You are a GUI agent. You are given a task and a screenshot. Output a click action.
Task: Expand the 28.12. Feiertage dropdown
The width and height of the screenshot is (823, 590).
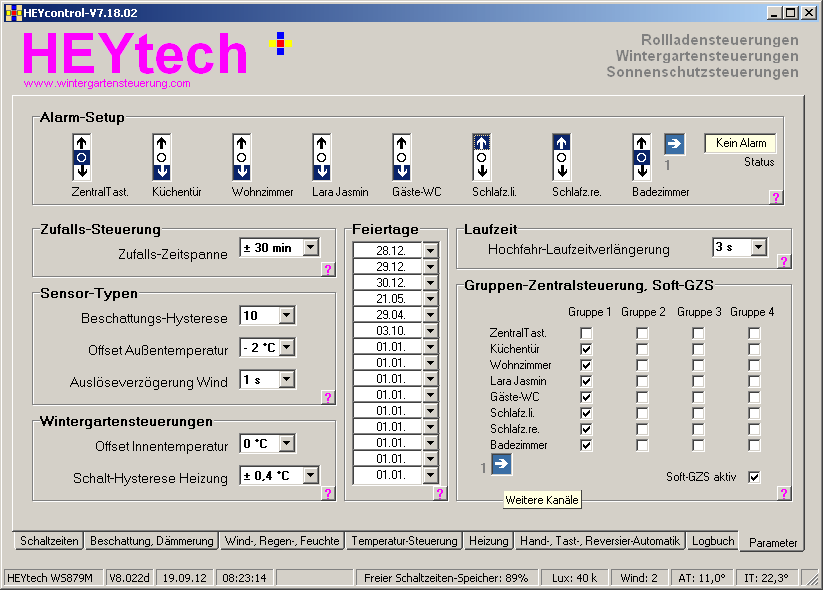[x=430, y=250]
